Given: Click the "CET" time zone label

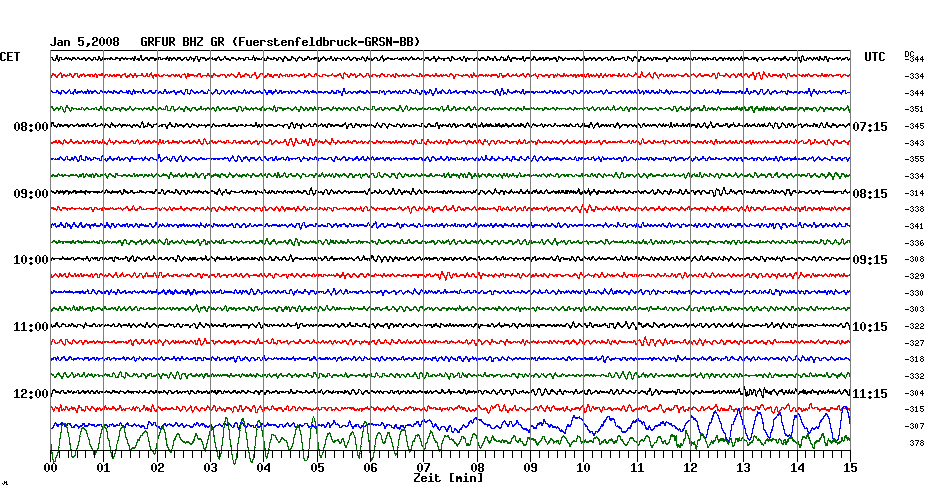Looking at the screenshot, I should (10, 57).
